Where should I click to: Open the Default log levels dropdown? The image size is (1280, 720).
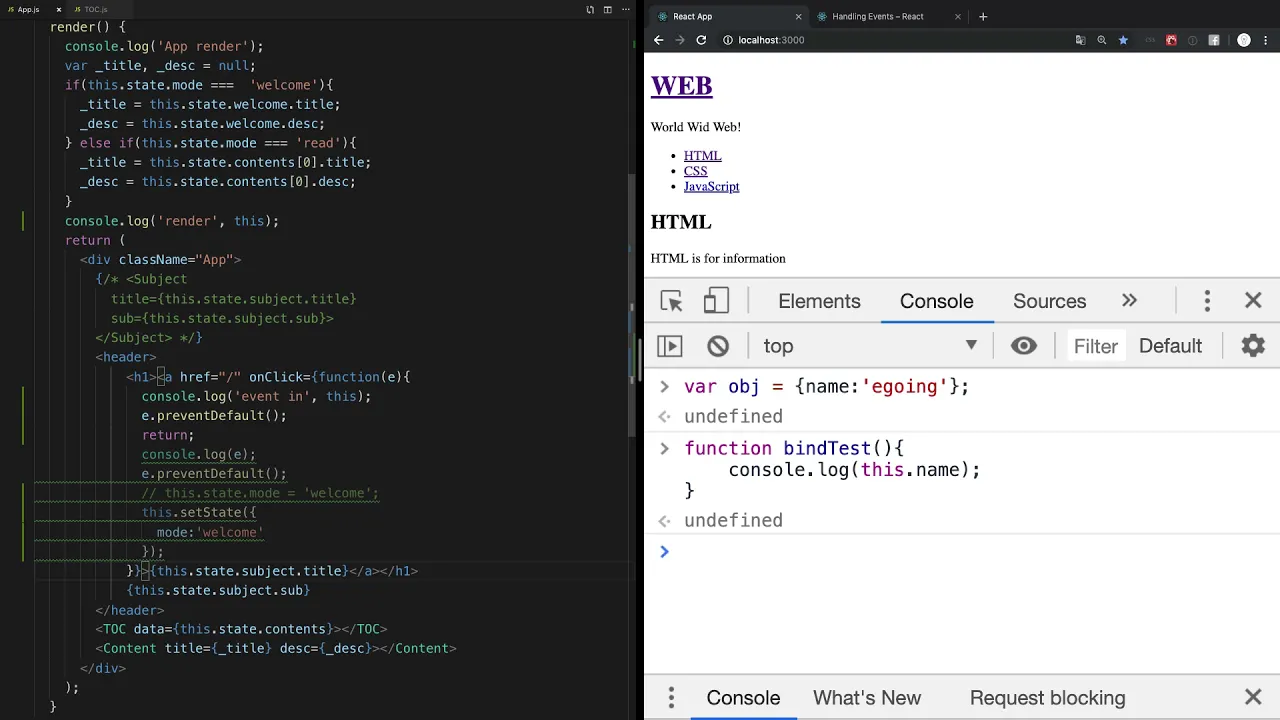[x=1170, y=346]
